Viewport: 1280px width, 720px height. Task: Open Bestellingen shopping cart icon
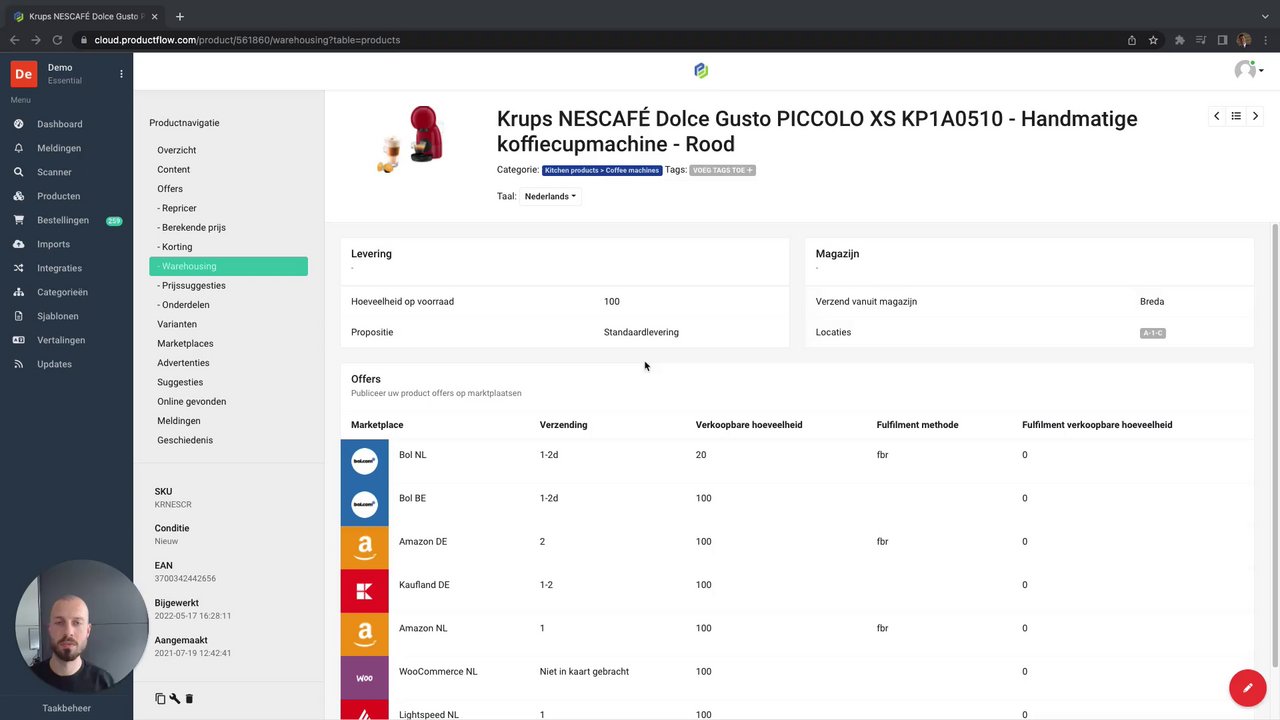click(x=18, y=220)
